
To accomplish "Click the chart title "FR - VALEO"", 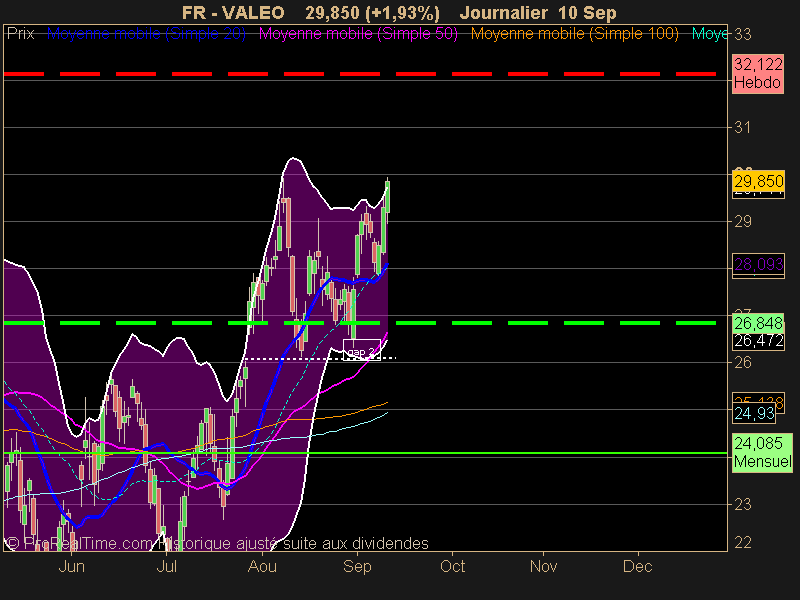I will [x=233, y=12].
